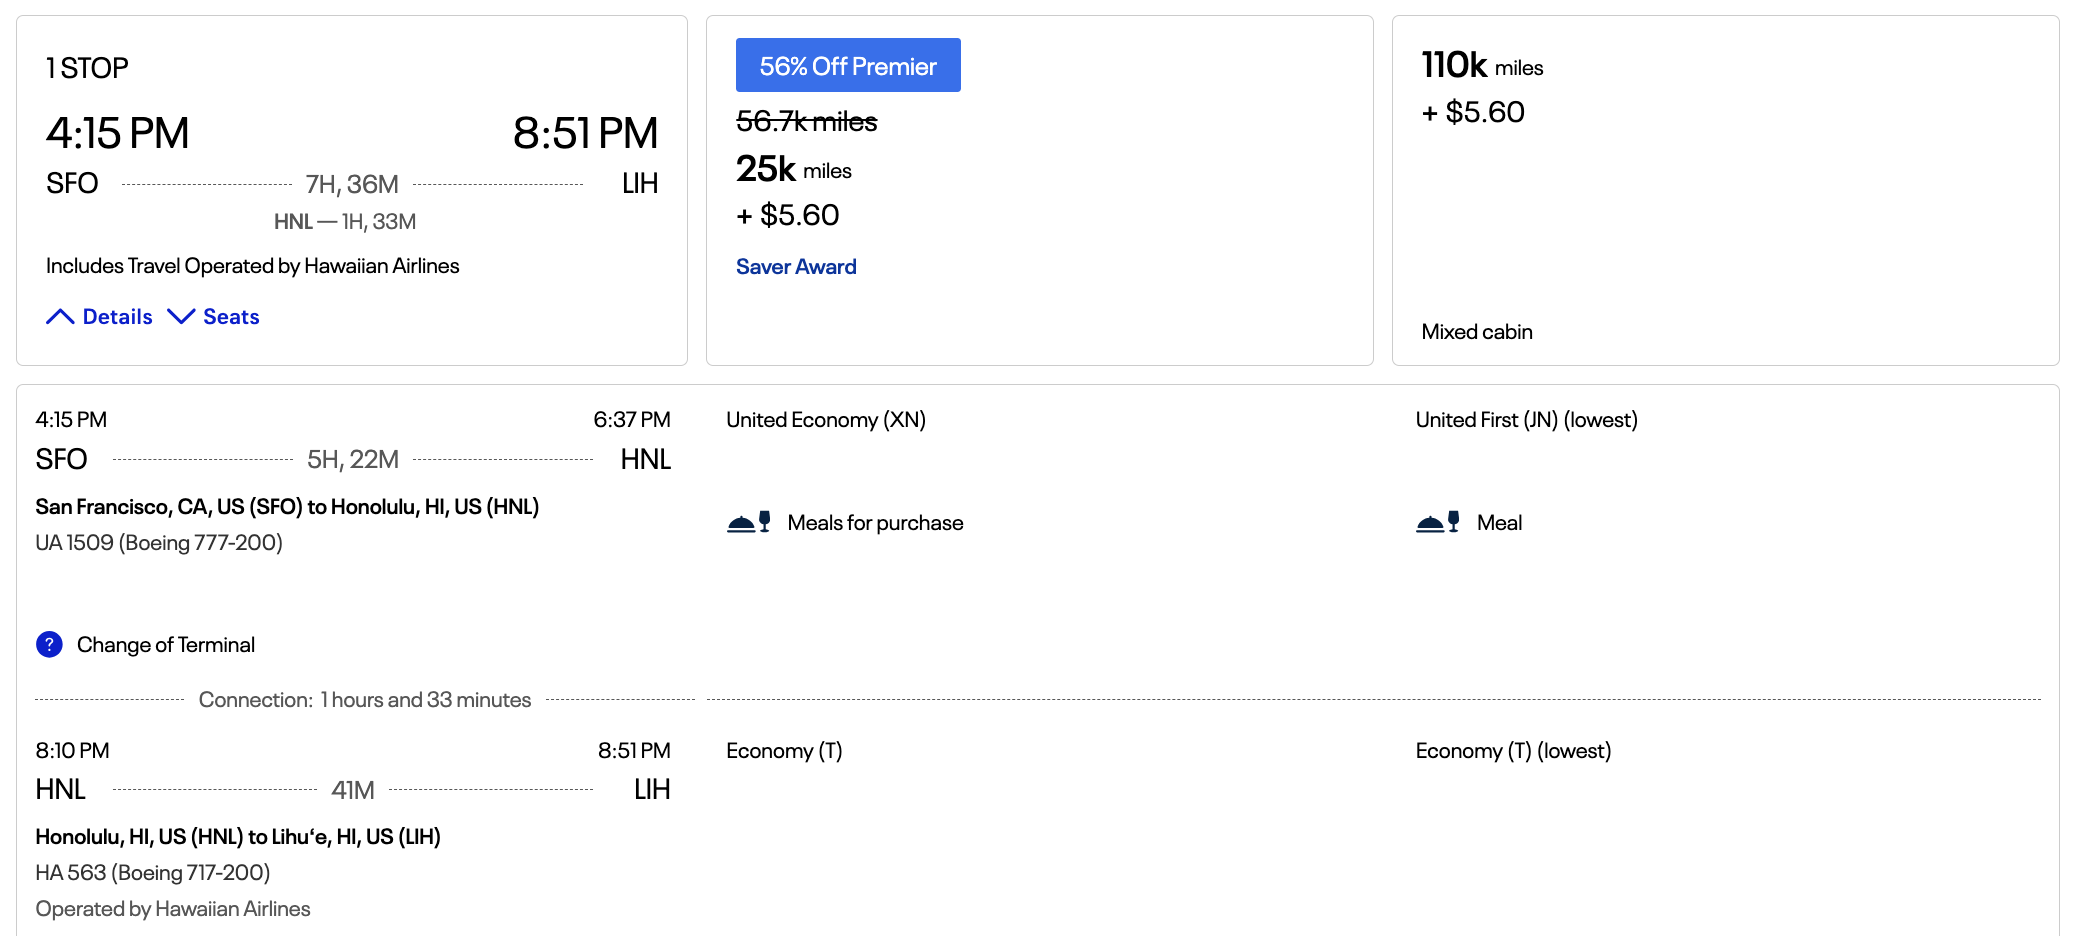Viewport: 2080px width, 936px height.
Task: Click the 'Honolulu, HI, US (HNL) to Lihuʻe' heading
Action: (x=238, y=837)
